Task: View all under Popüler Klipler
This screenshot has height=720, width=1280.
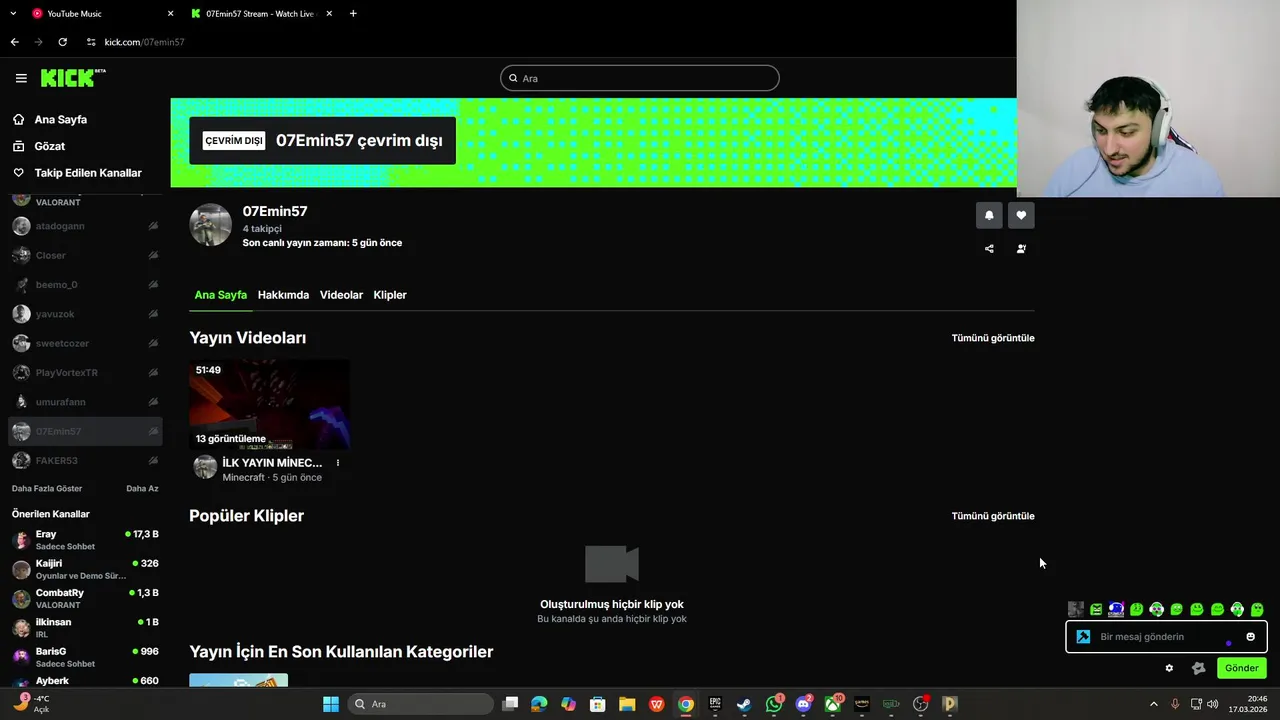Action: (x=993, y=516)
